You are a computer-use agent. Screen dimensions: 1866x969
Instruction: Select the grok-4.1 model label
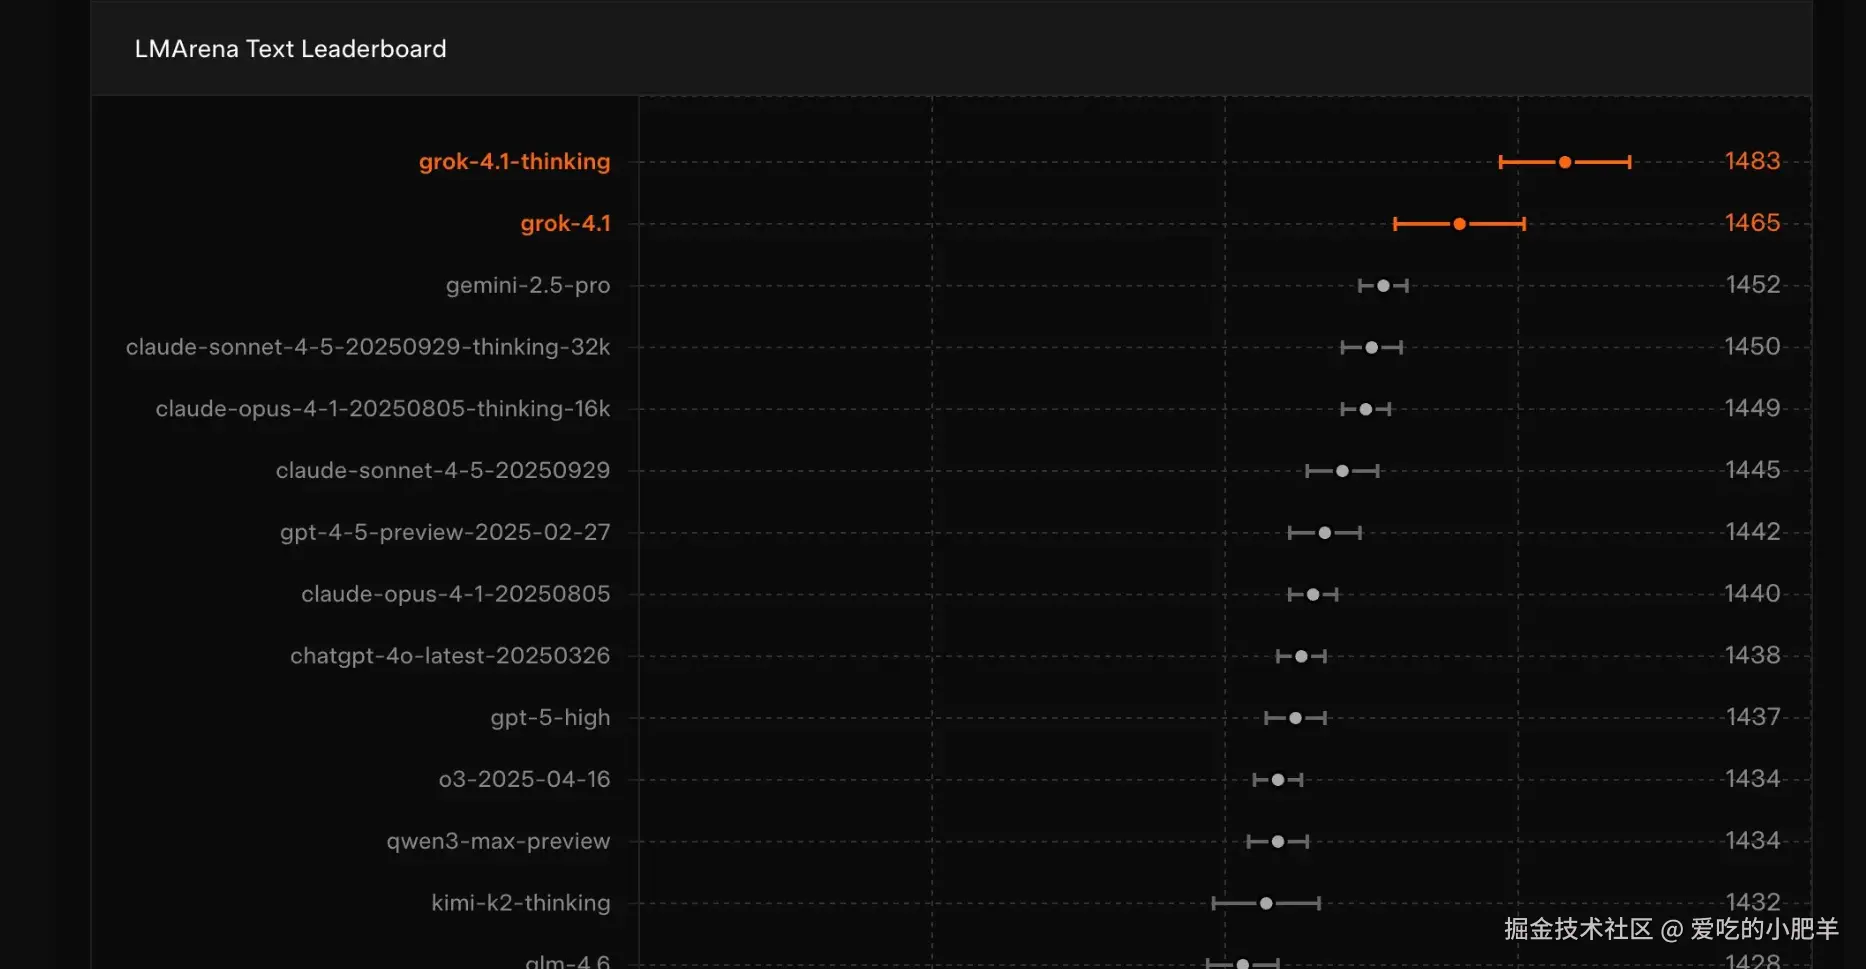click(x=565, y=224)
